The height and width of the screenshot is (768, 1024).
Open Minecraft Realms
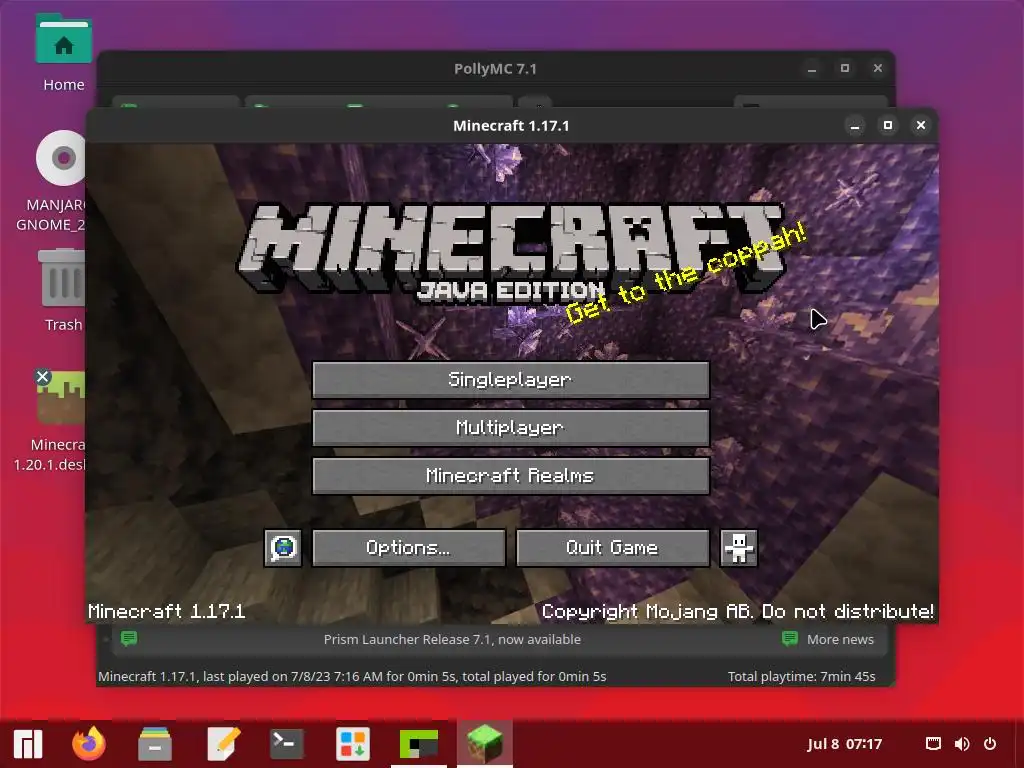[511, 475]
